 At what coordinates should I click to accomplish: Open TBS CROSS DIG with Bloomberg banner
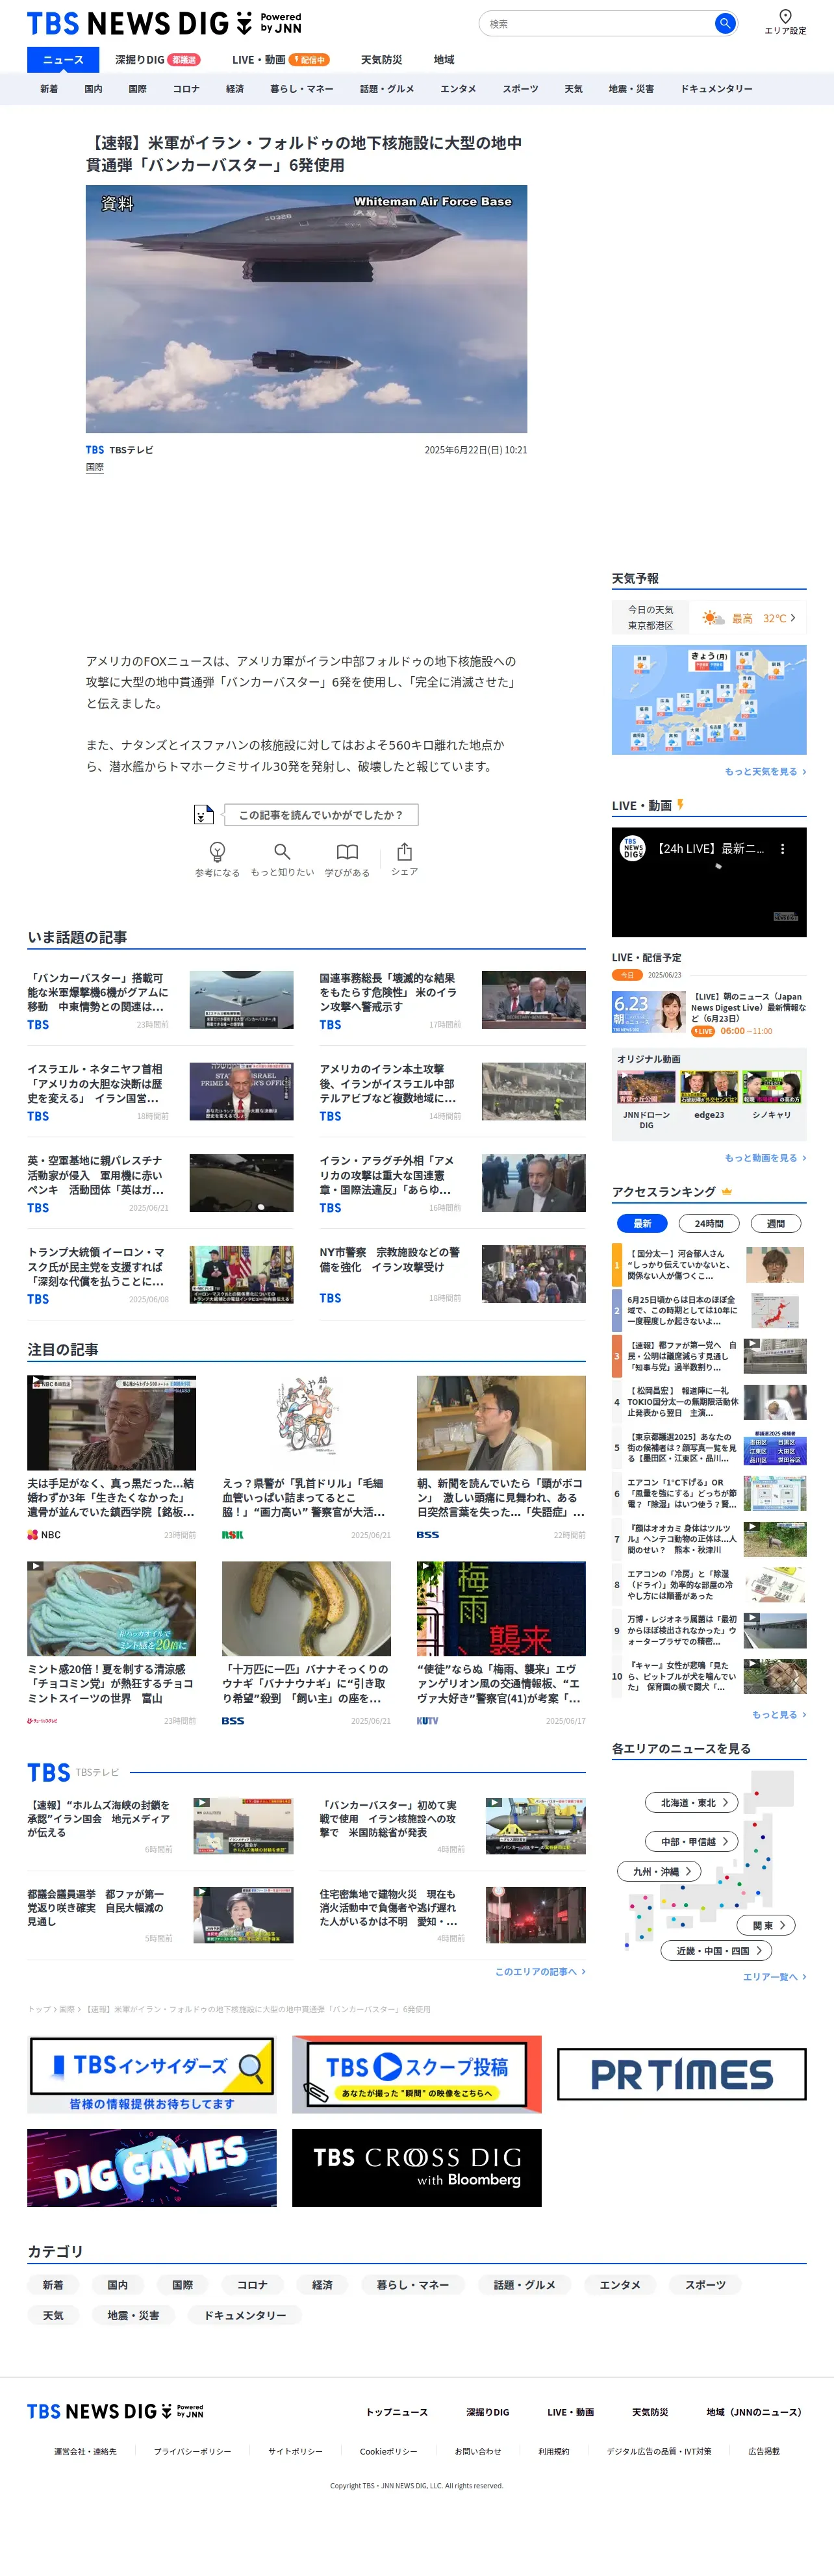coord(417,2167)
